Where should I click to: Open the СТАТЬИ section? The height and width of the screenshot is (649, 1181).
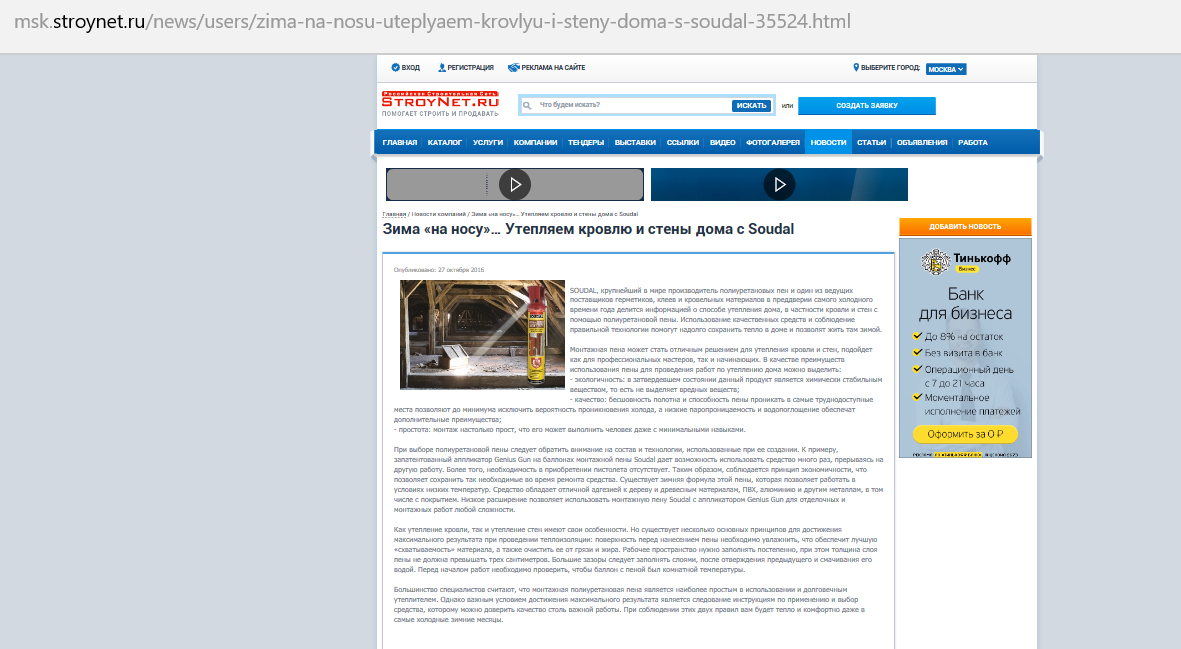(x=871, y=142)
